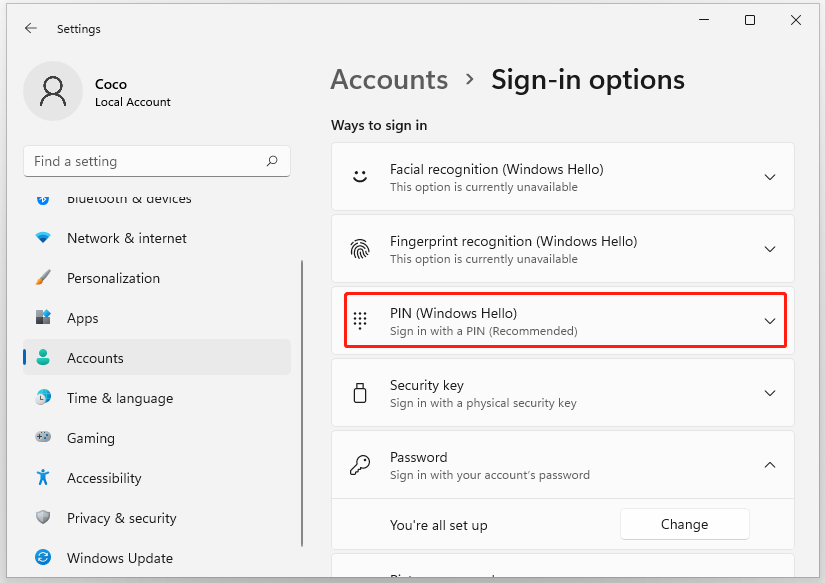This screenshot has width=825, height=583.
Task: Click the Windows Update sync icon
Action: click(43, 558)
